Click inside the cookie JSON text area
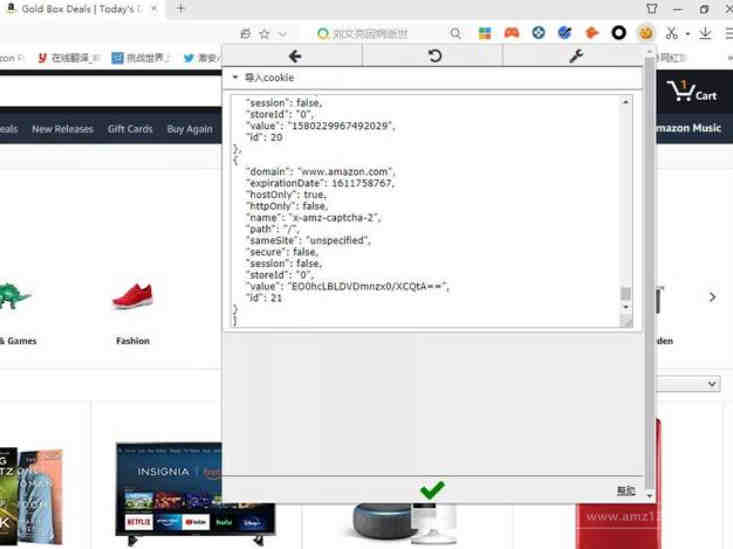The height and width of the screenshot is (549, 733). (425, 211)
